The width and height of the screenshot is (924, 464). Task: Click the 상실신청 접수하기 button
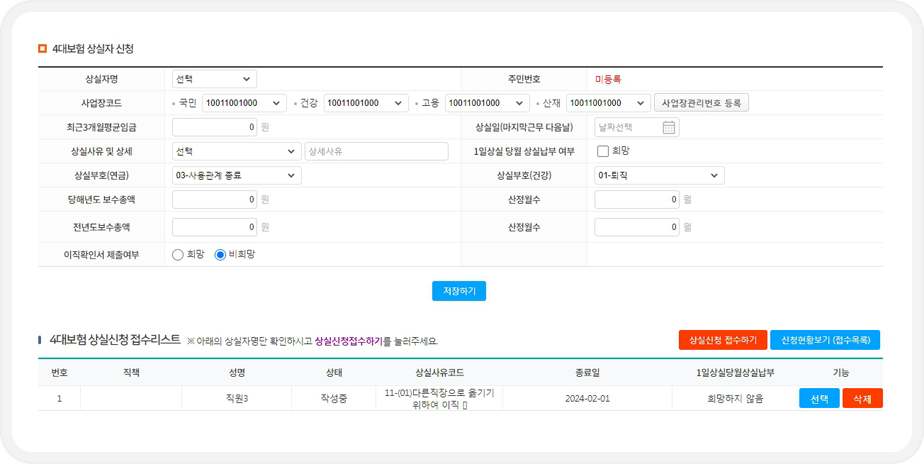(723, 340)
